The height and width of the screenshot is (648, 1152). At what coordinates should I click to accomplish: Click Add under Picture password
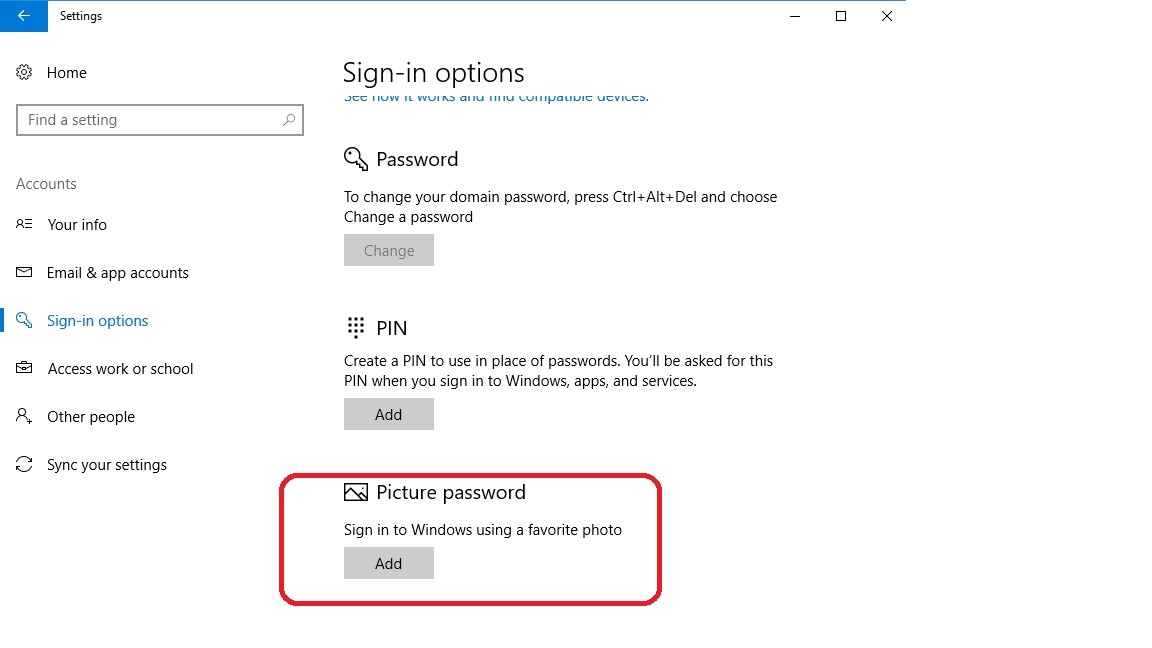pyautogui.click(x=388, y=562)
